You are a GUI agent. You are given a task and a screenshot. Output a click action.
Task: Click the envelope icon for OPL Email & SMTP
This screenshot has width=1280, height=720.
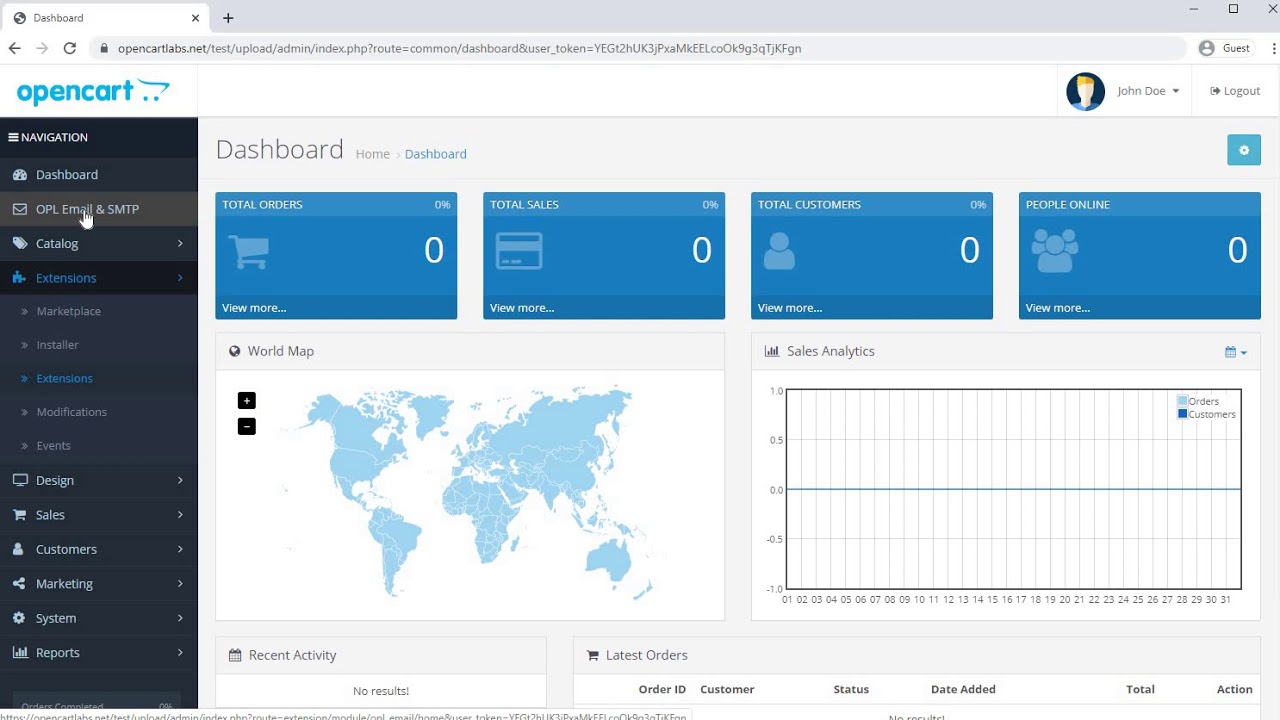[20, 209]
